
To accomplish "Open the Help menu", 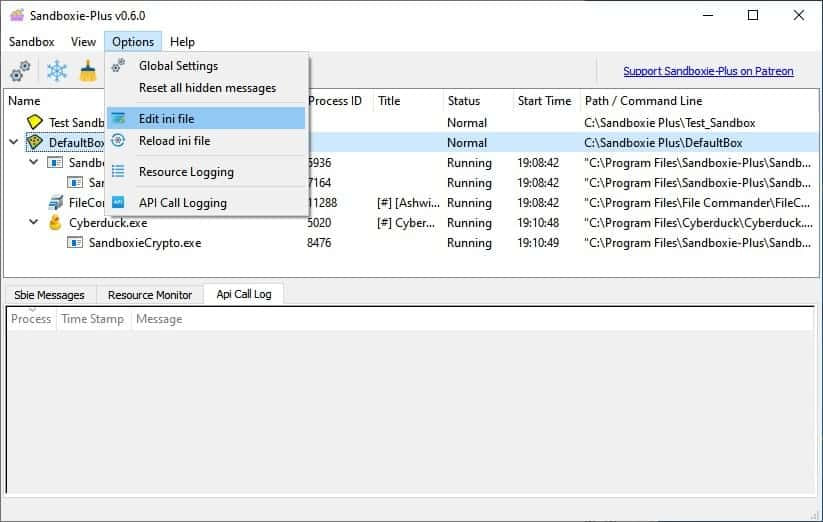I will [x=182, y=42].
